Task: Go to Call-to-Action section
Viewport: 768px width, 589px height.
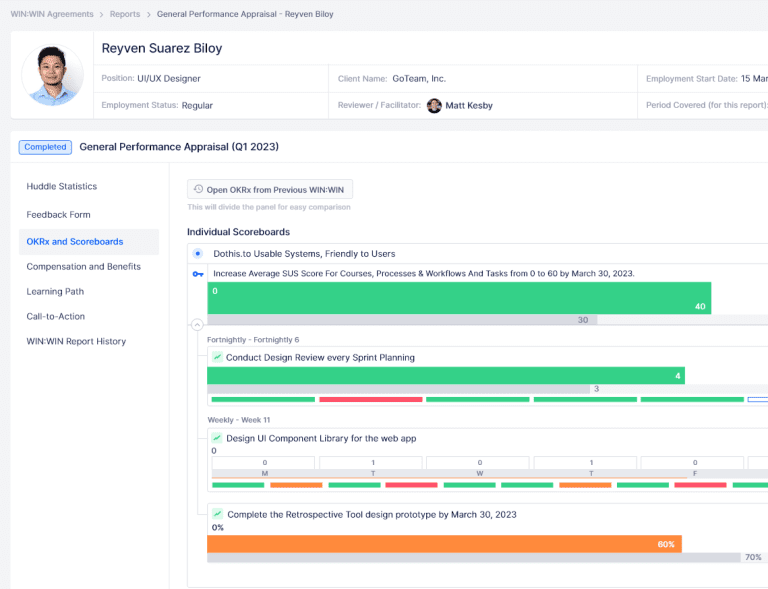Action: pos(55,317)
